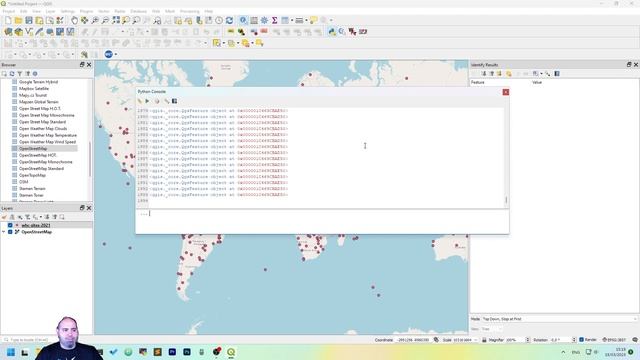Screen dimensions: 640x360
Task: Click the Python Console output scrollbar
Action: tap(506, 200)
